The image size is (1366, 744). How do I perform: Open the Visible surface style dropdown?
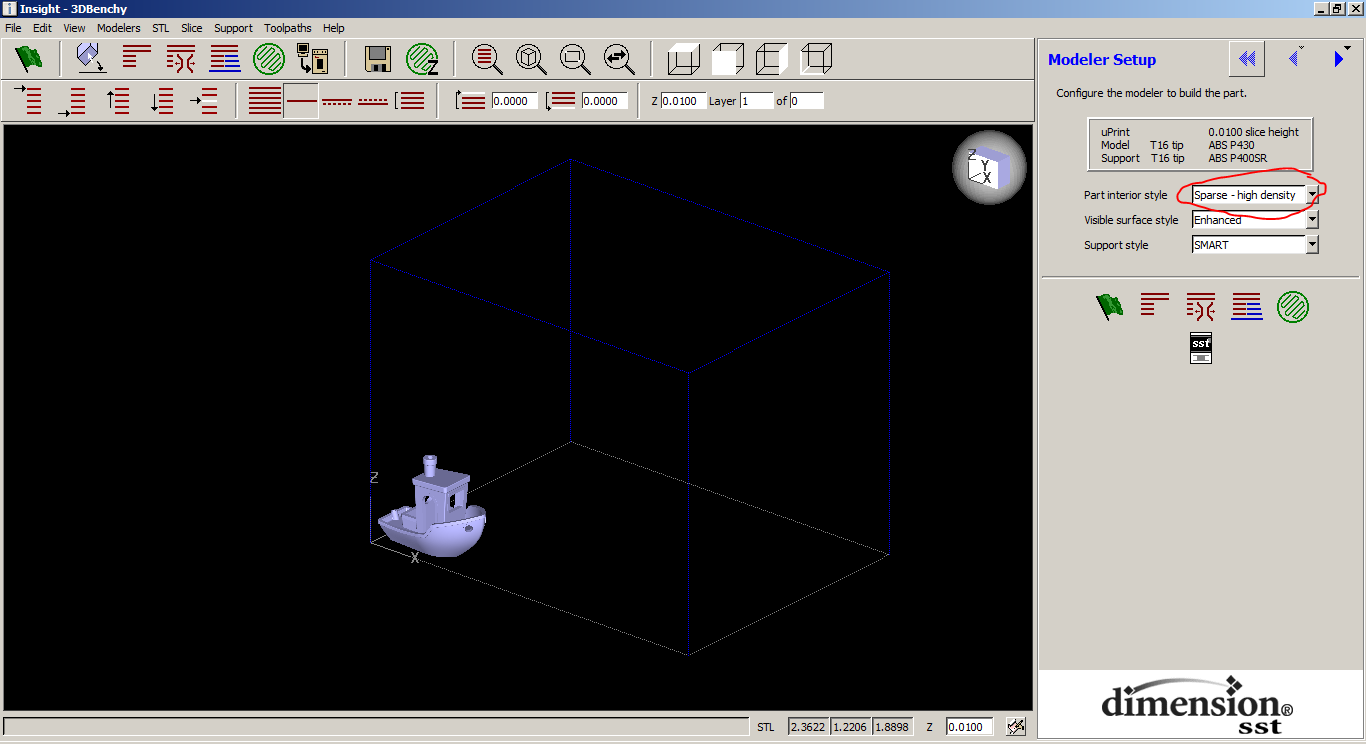coord(1312,220)
